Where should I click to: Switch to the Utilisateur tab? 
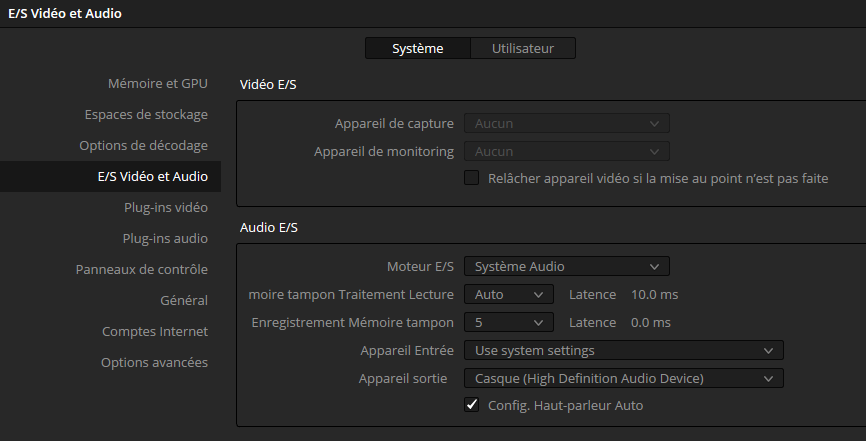point(523,48)
